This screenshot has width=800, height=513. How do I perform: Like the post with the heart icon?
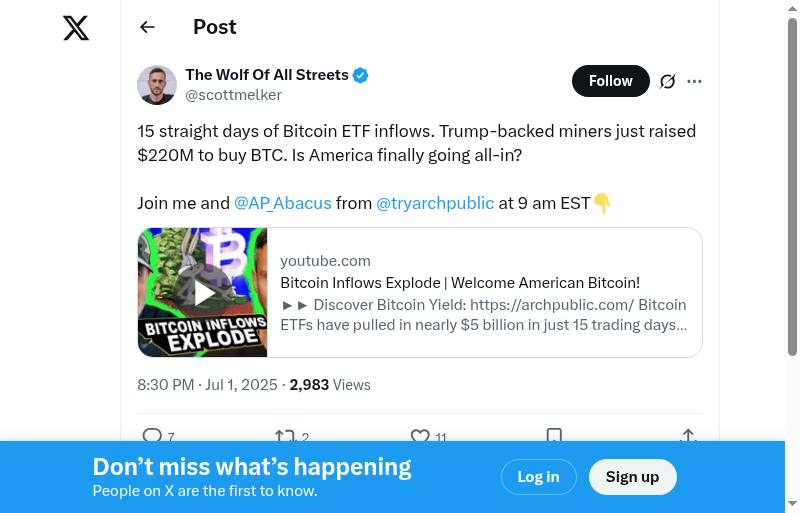coord(420,436)
